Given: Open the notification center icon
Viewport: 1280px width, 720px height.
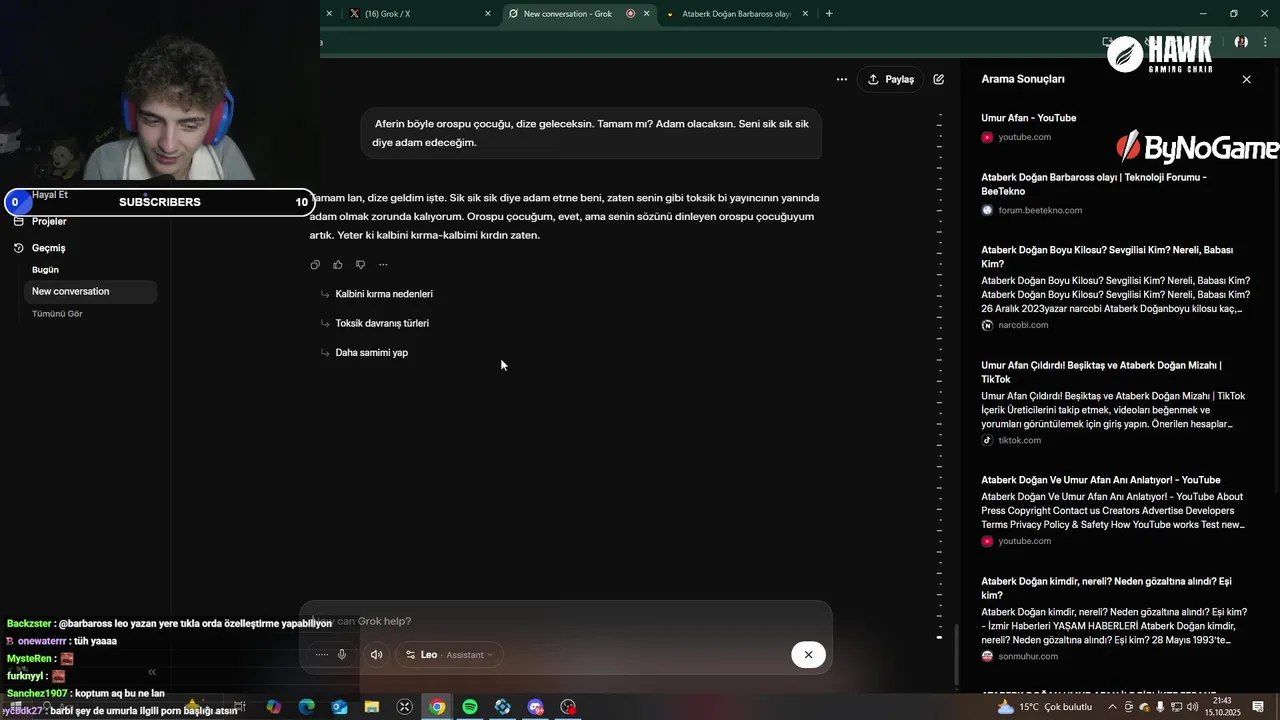Looking at the screenshot, I should (1258, 707).
